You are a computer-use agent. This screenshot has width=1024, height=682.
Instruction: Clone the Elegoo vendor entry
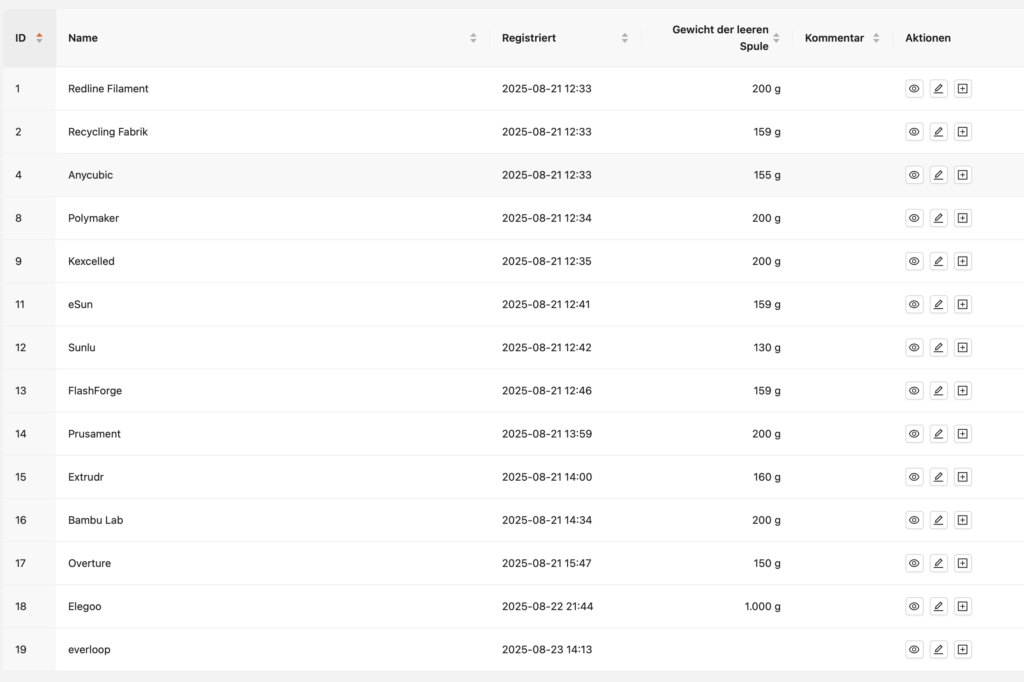pyautogui.click(x=962, y=606)
